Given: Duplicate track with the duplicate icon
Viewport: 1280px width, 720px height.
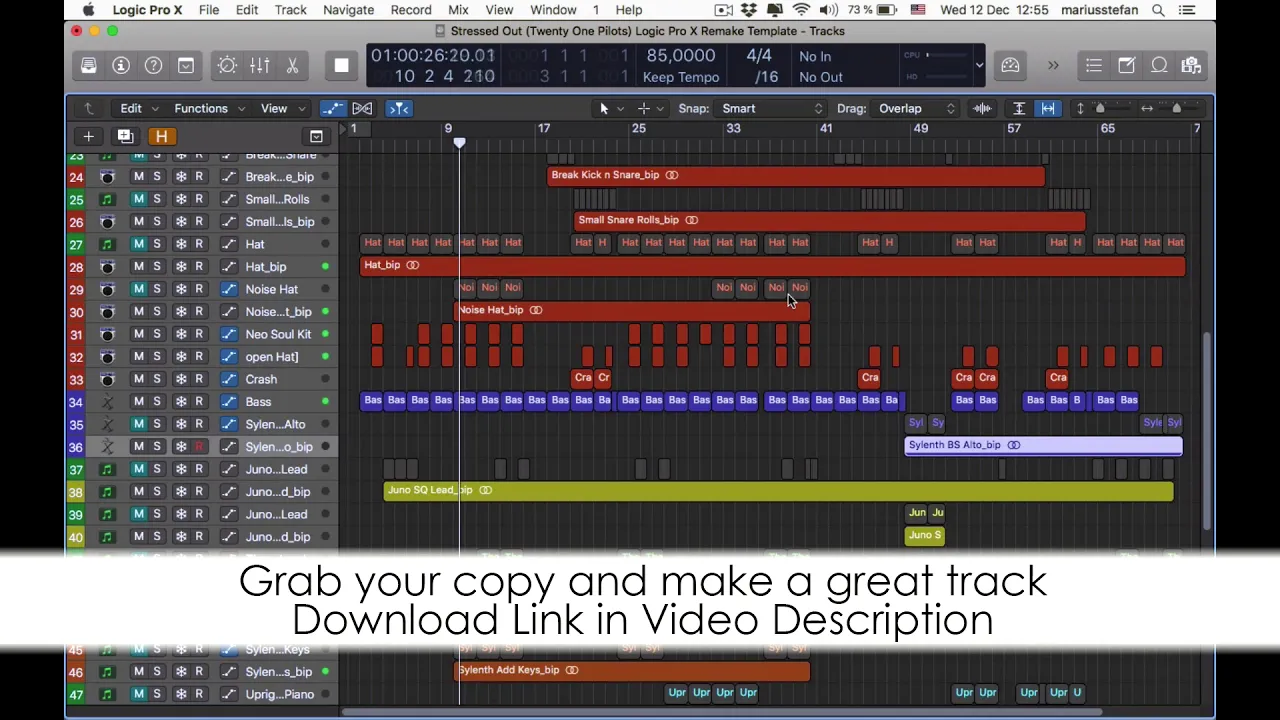Looking at the screenshot, I should (x=125, y=136).
